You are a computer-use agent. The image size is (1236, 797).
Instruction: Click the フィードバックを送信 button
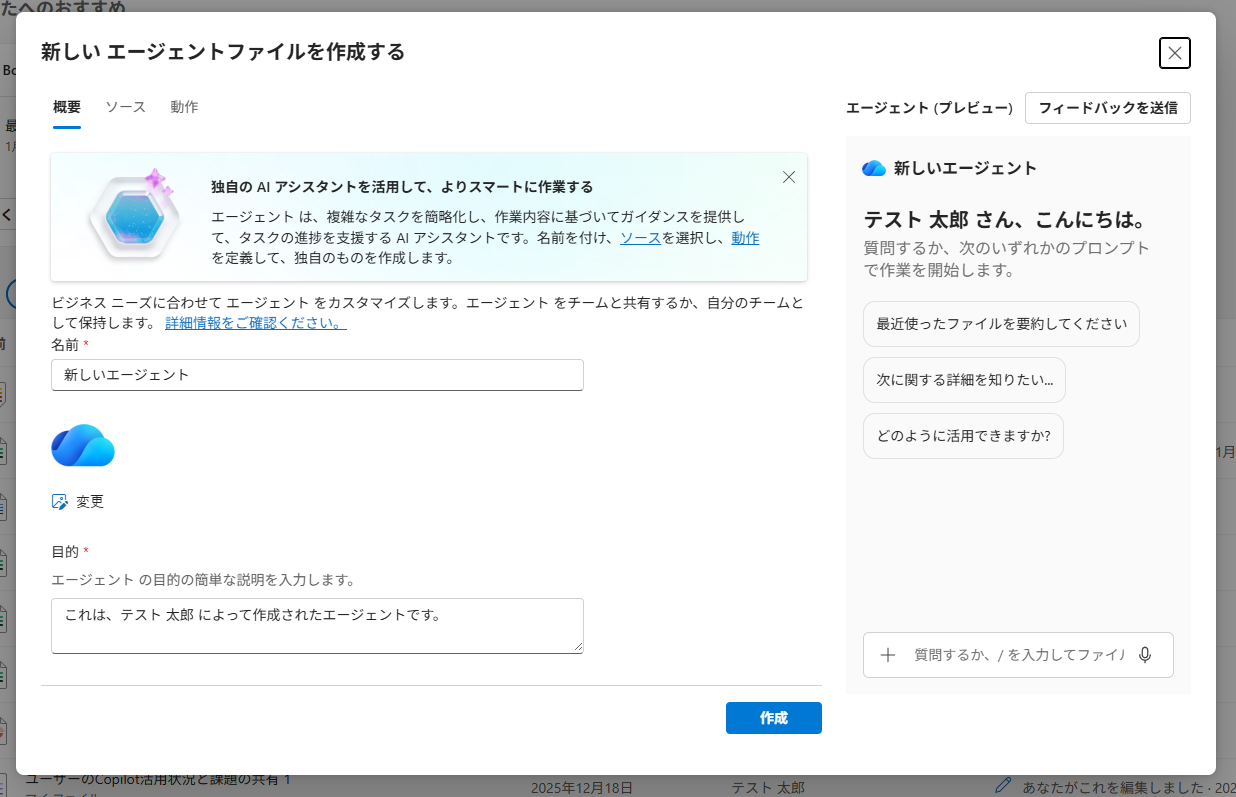click(1107, 108)
